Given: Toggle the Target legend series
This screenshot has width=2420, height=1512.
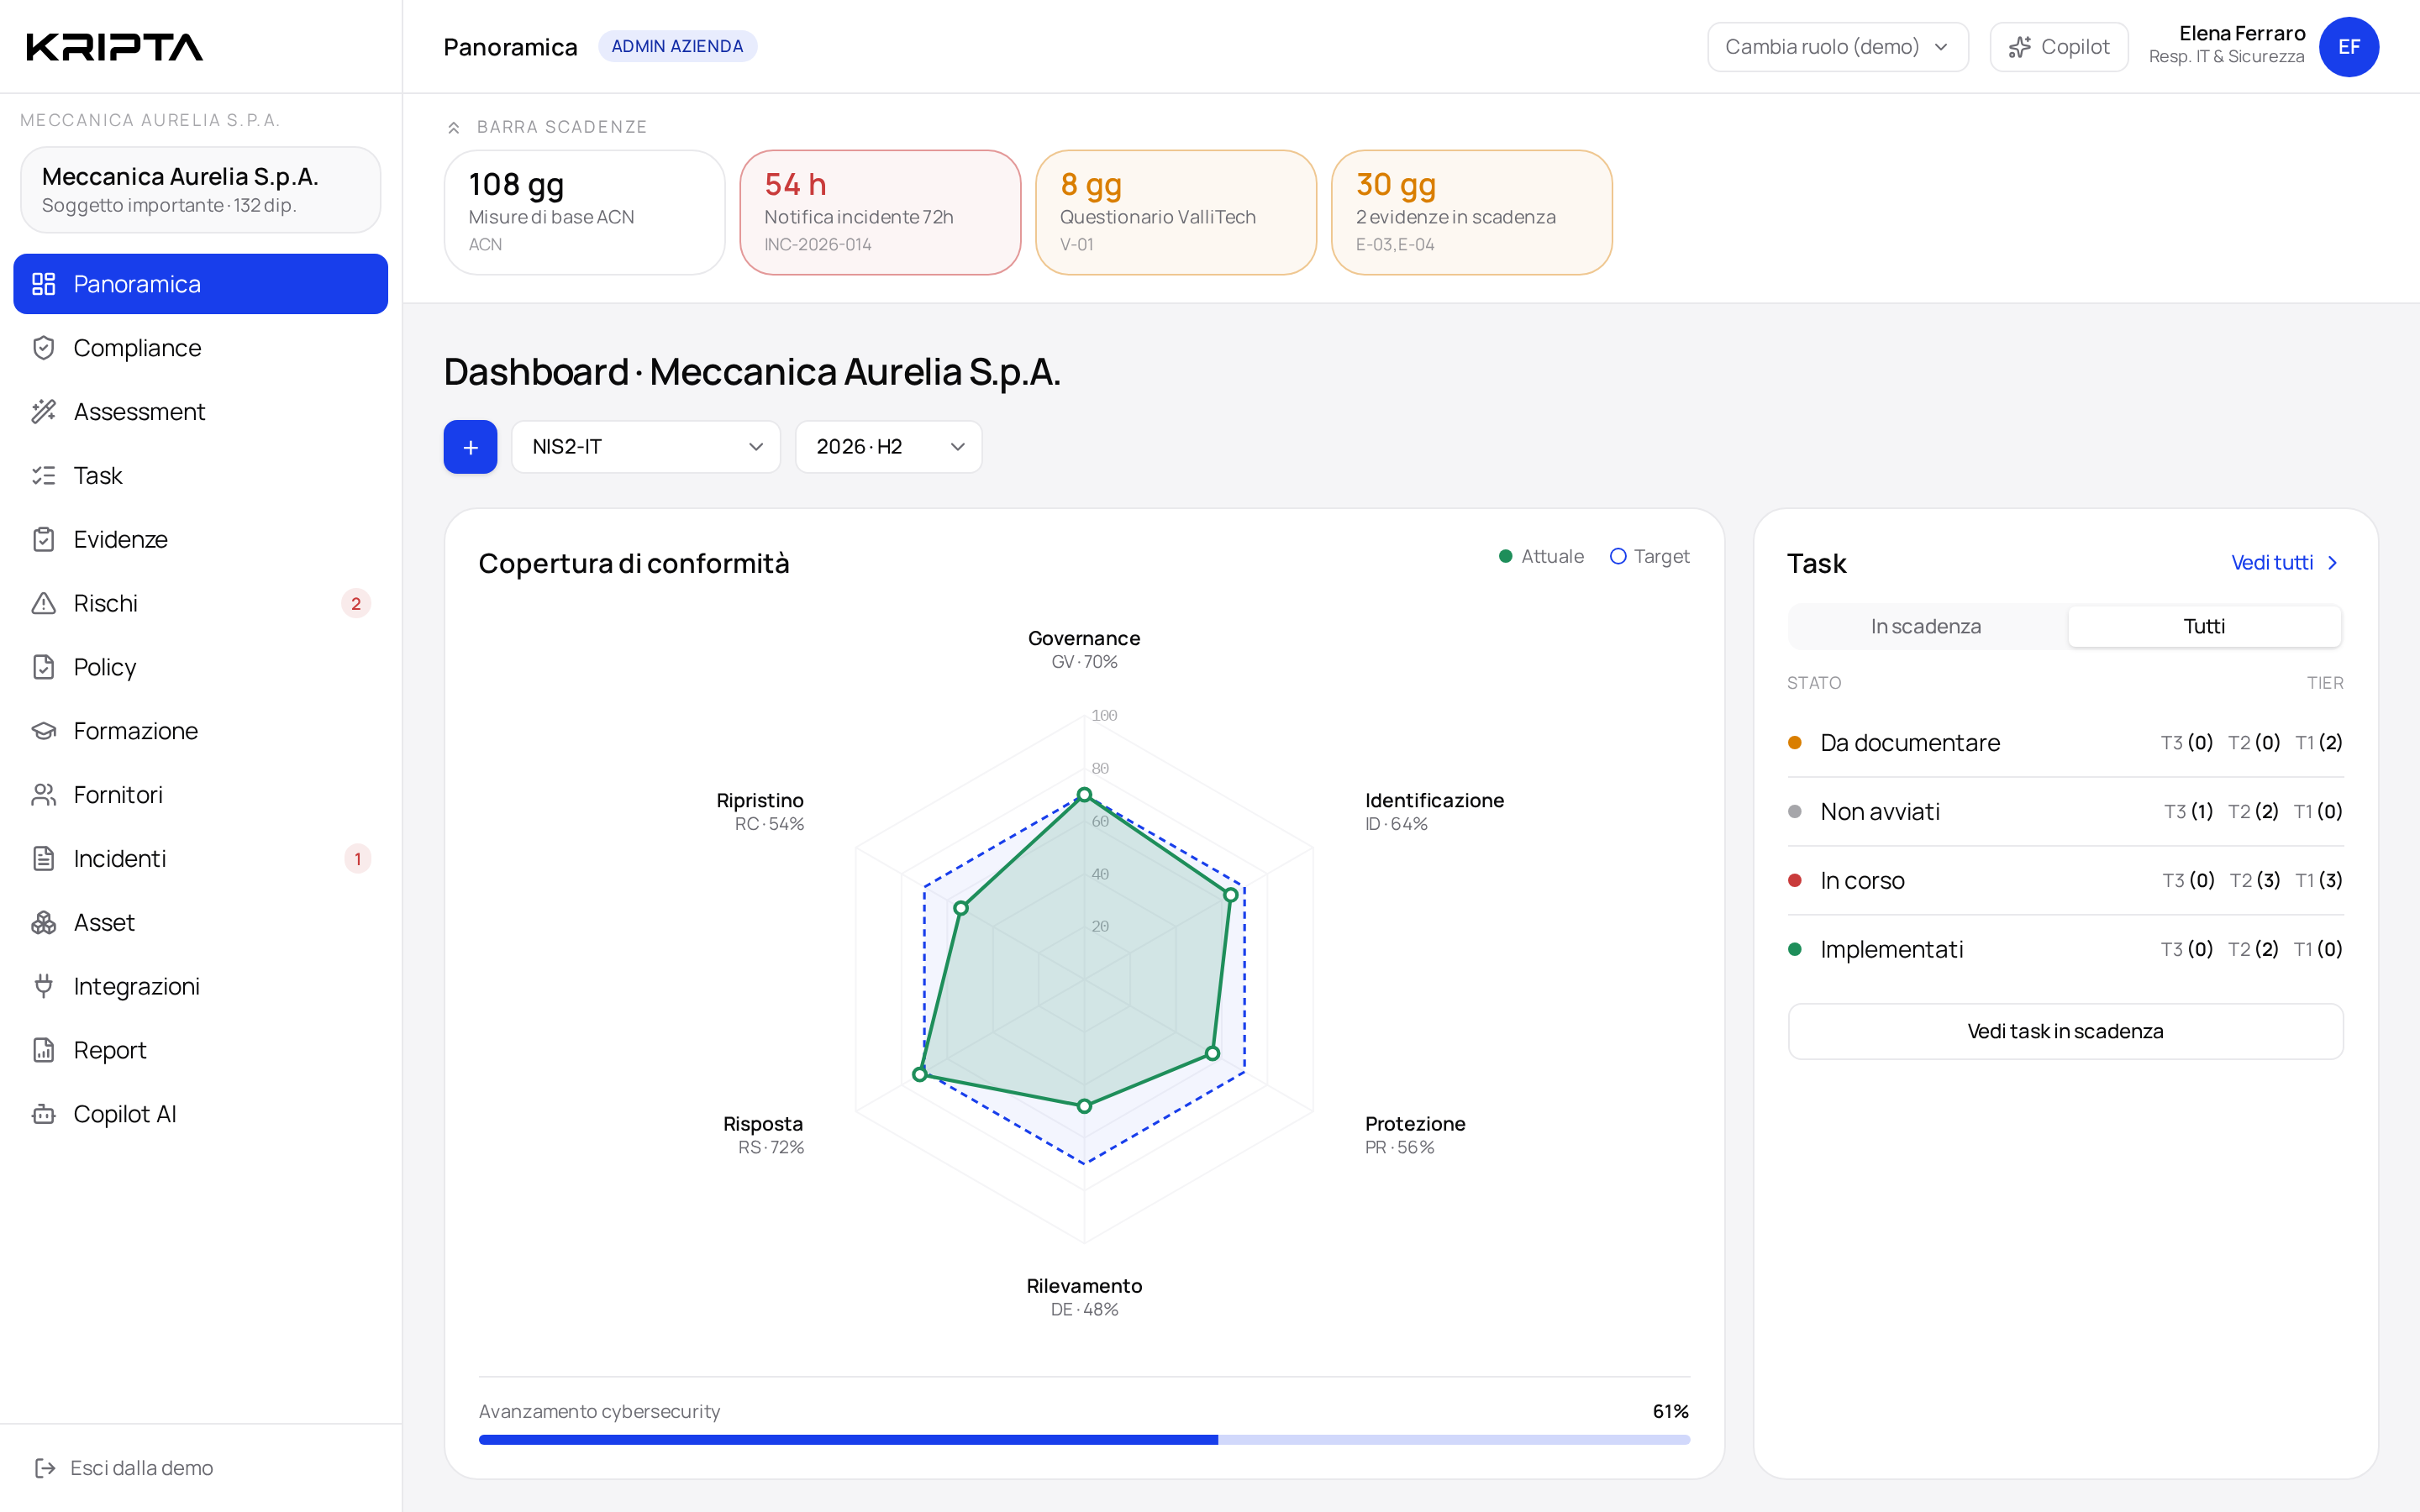Looking at the screenshot, I should (1649, 556).
